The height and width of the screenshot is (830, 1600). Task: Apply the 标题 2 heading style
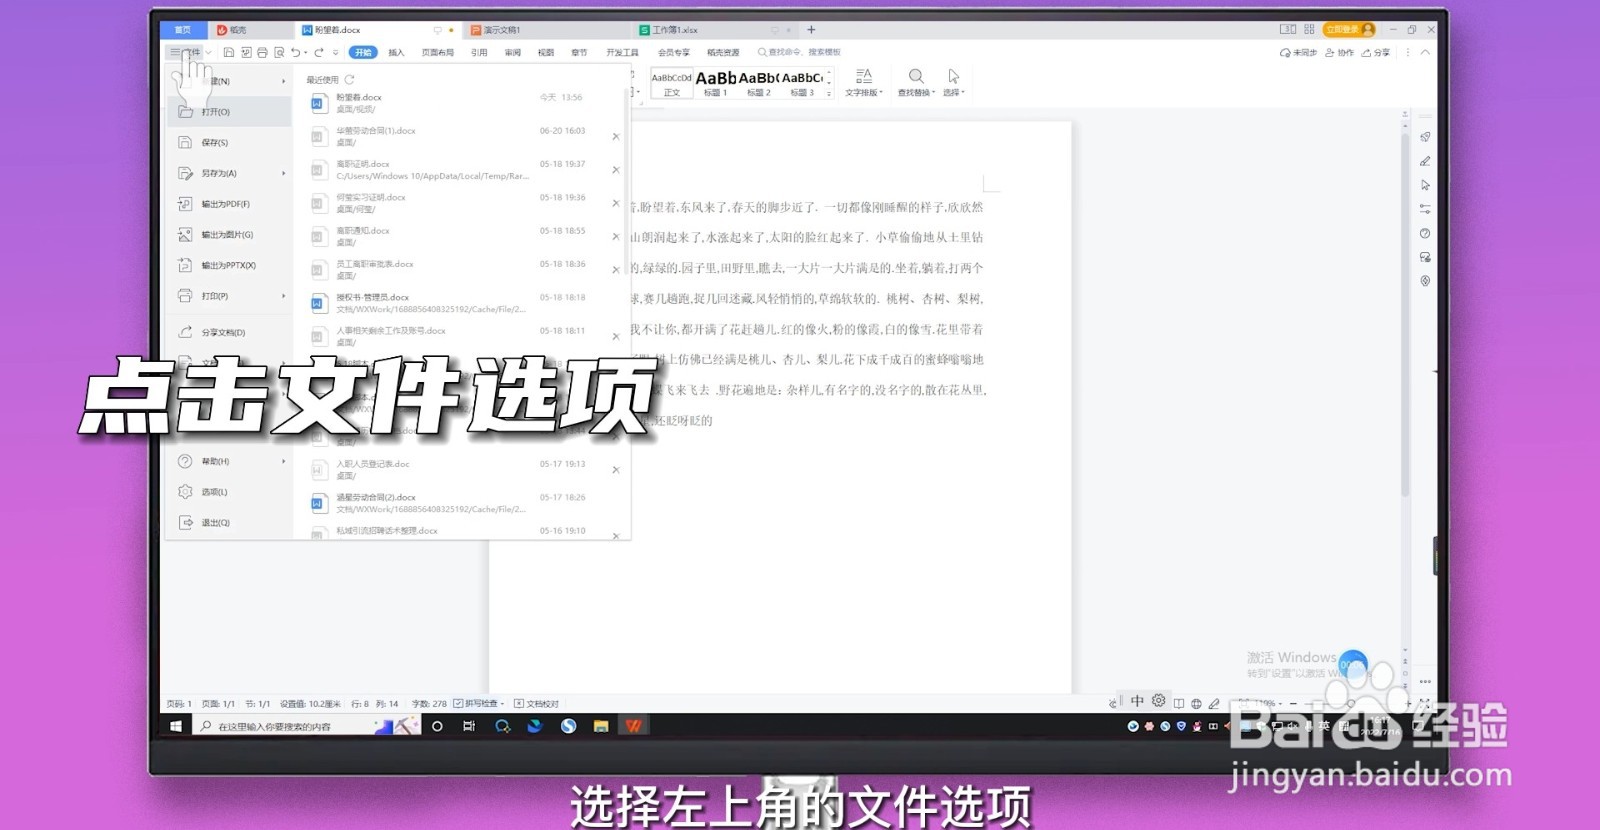click(759, 84)
